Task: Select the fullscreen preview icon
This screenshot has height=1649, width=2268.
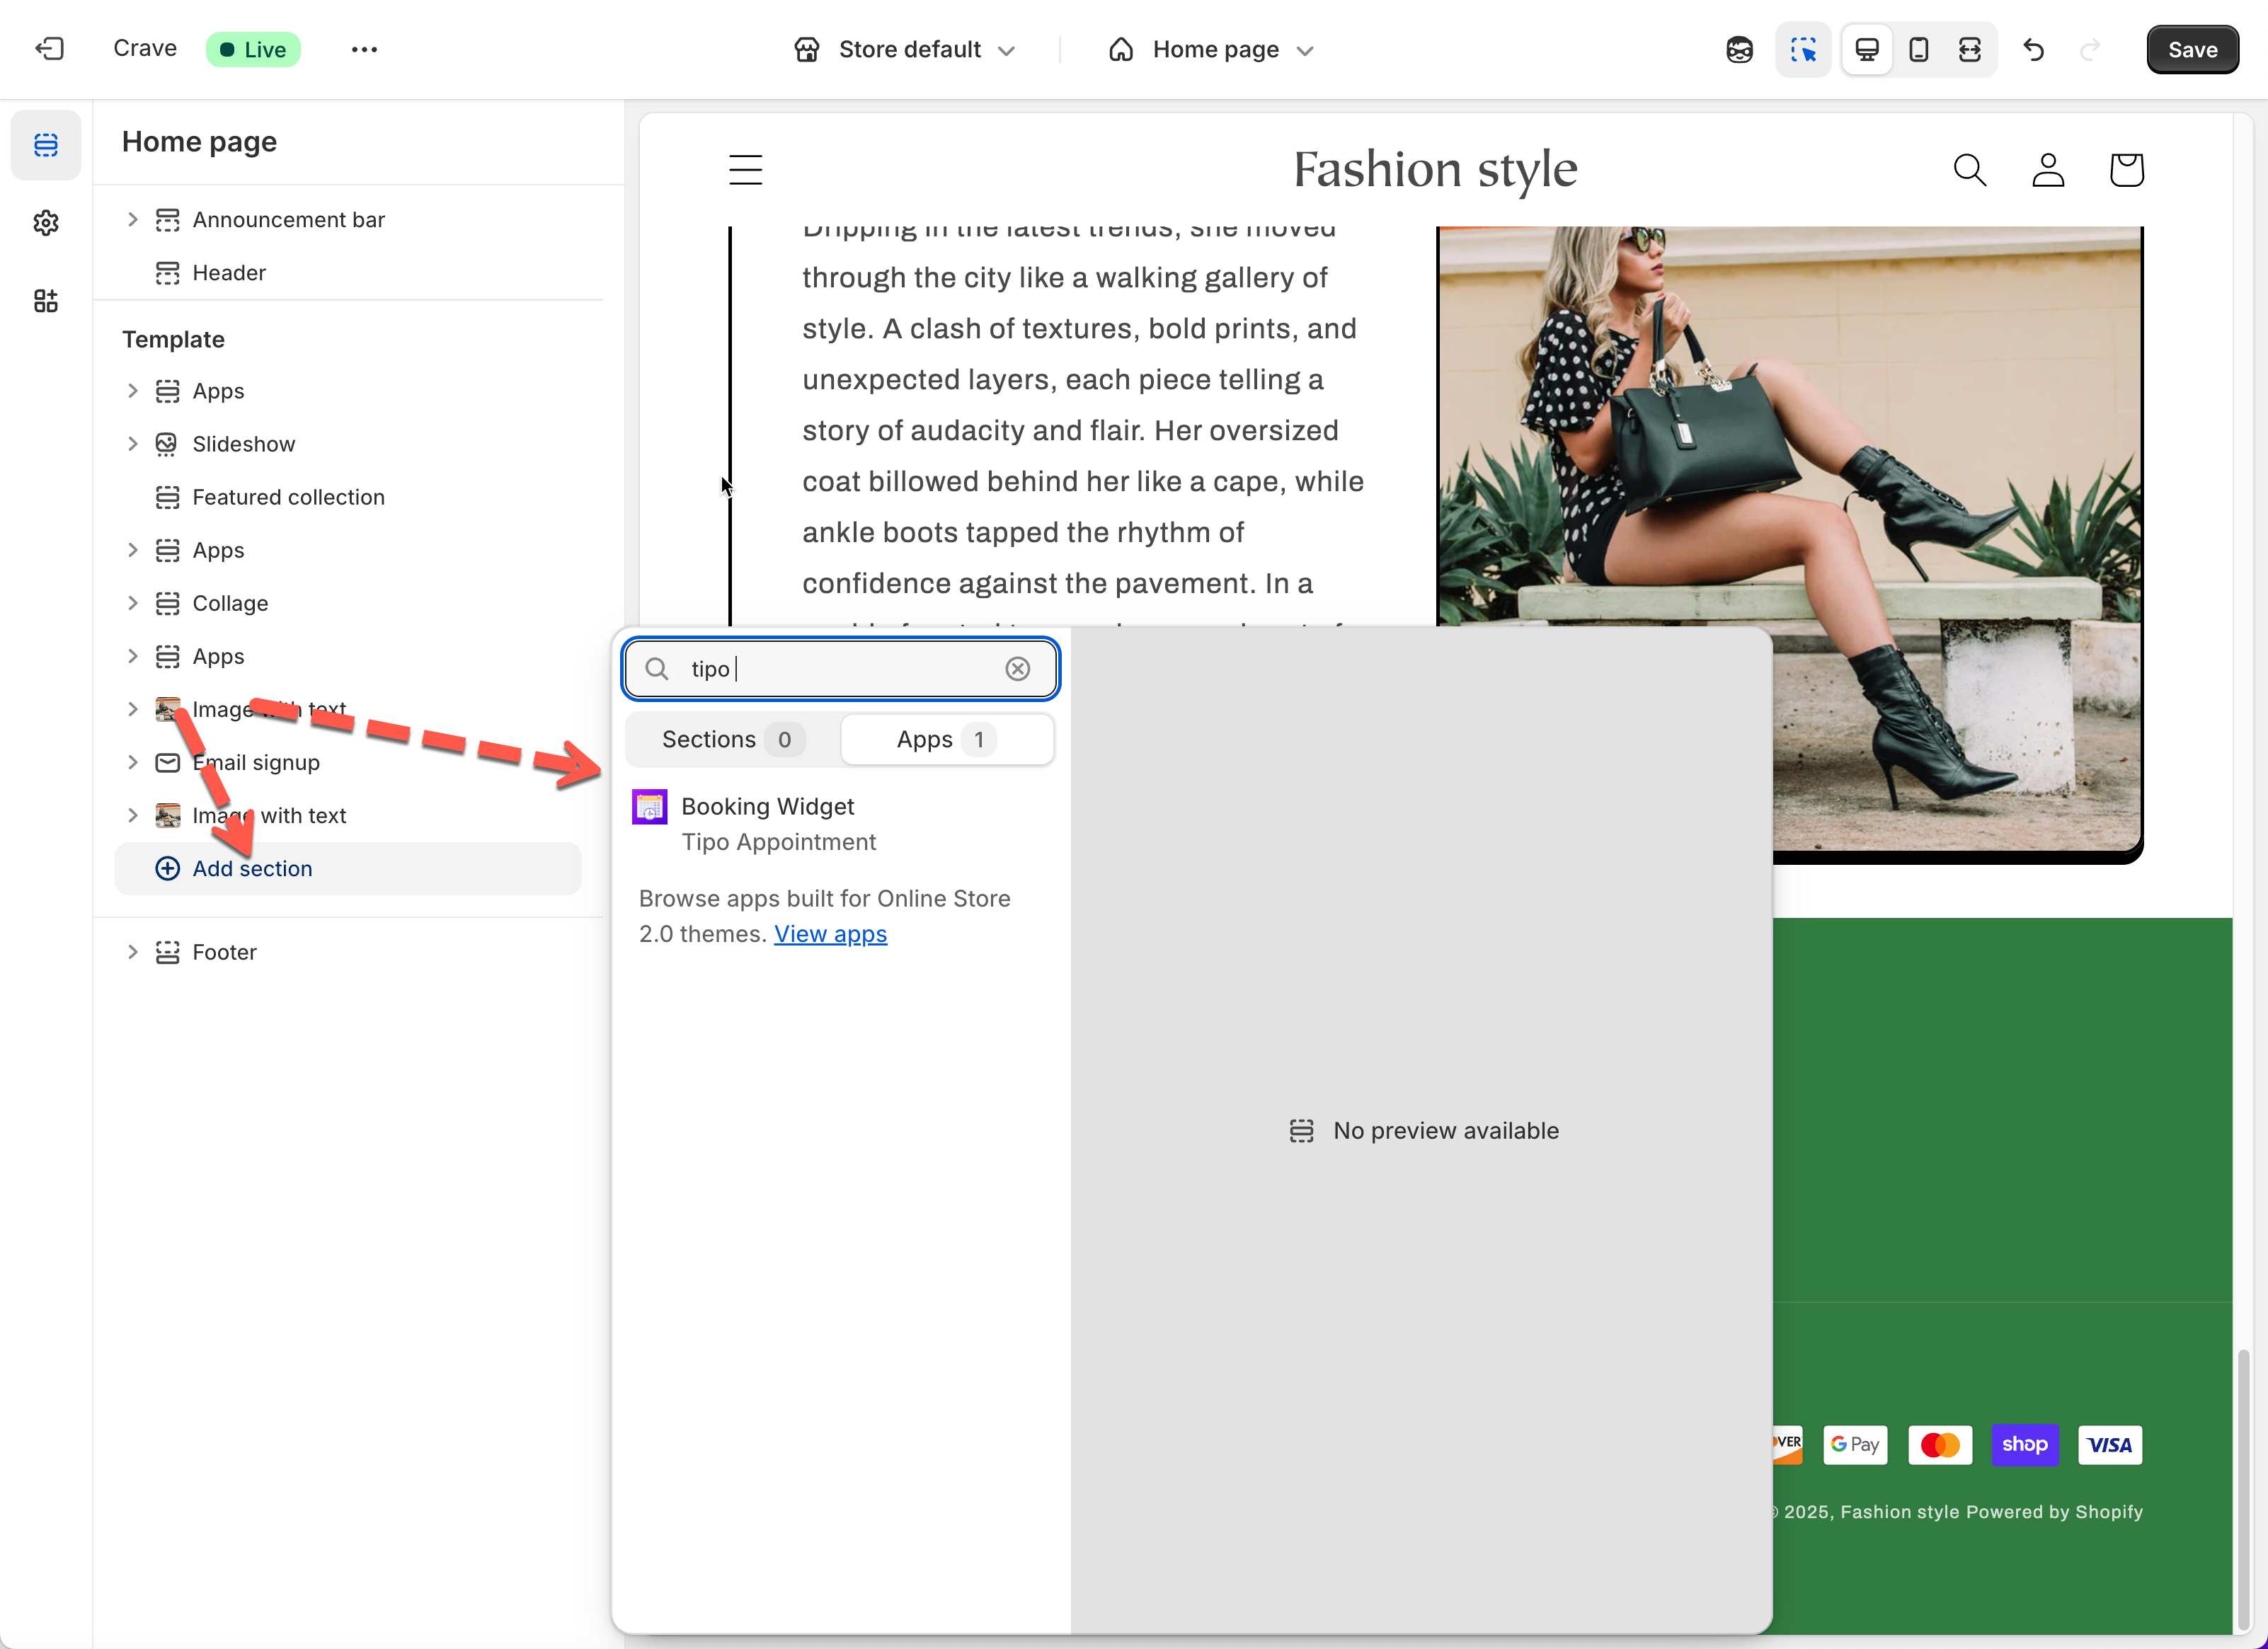Action: point(1969,49)
